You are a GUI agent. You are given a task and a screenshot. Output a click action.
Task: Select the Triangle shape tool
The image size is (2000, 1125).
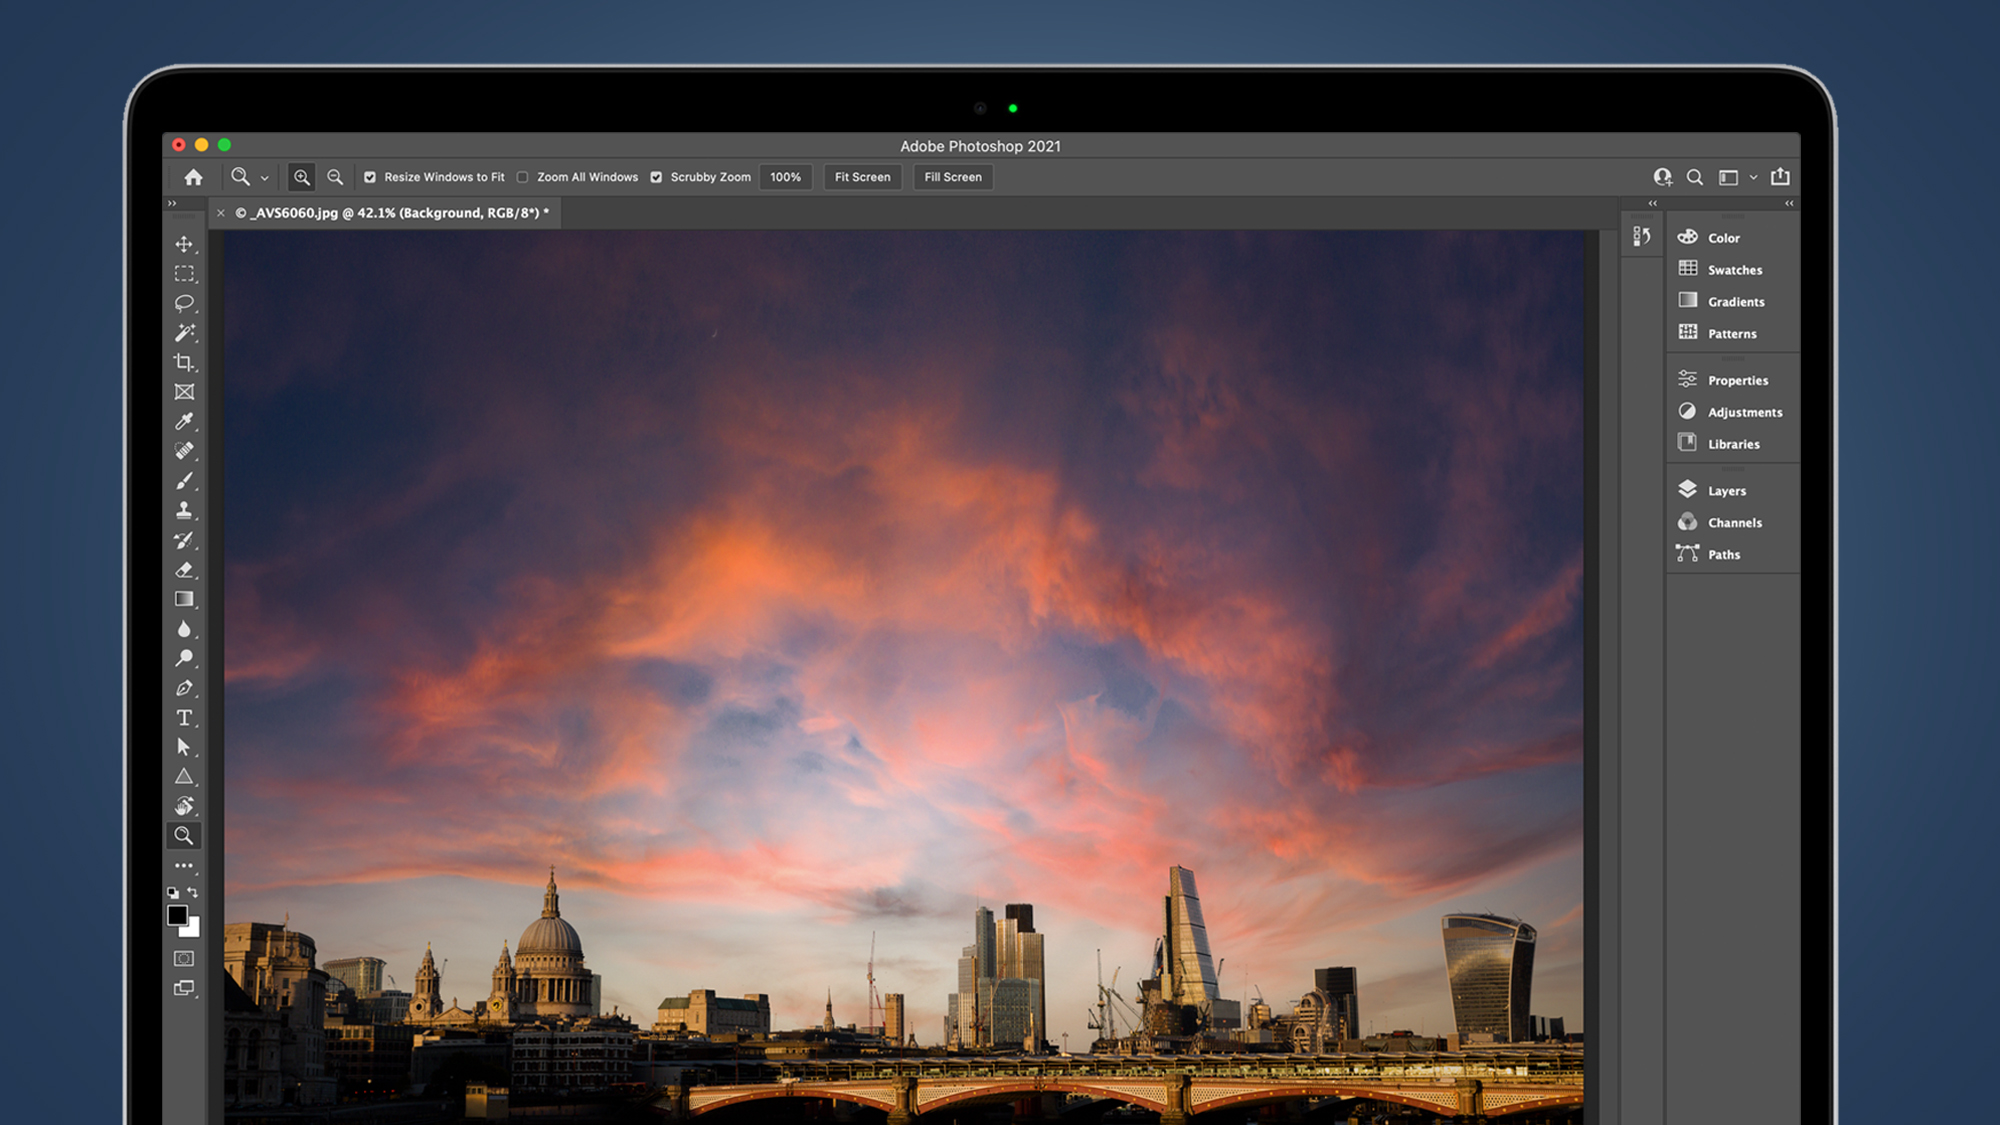[x=184, y=777]
